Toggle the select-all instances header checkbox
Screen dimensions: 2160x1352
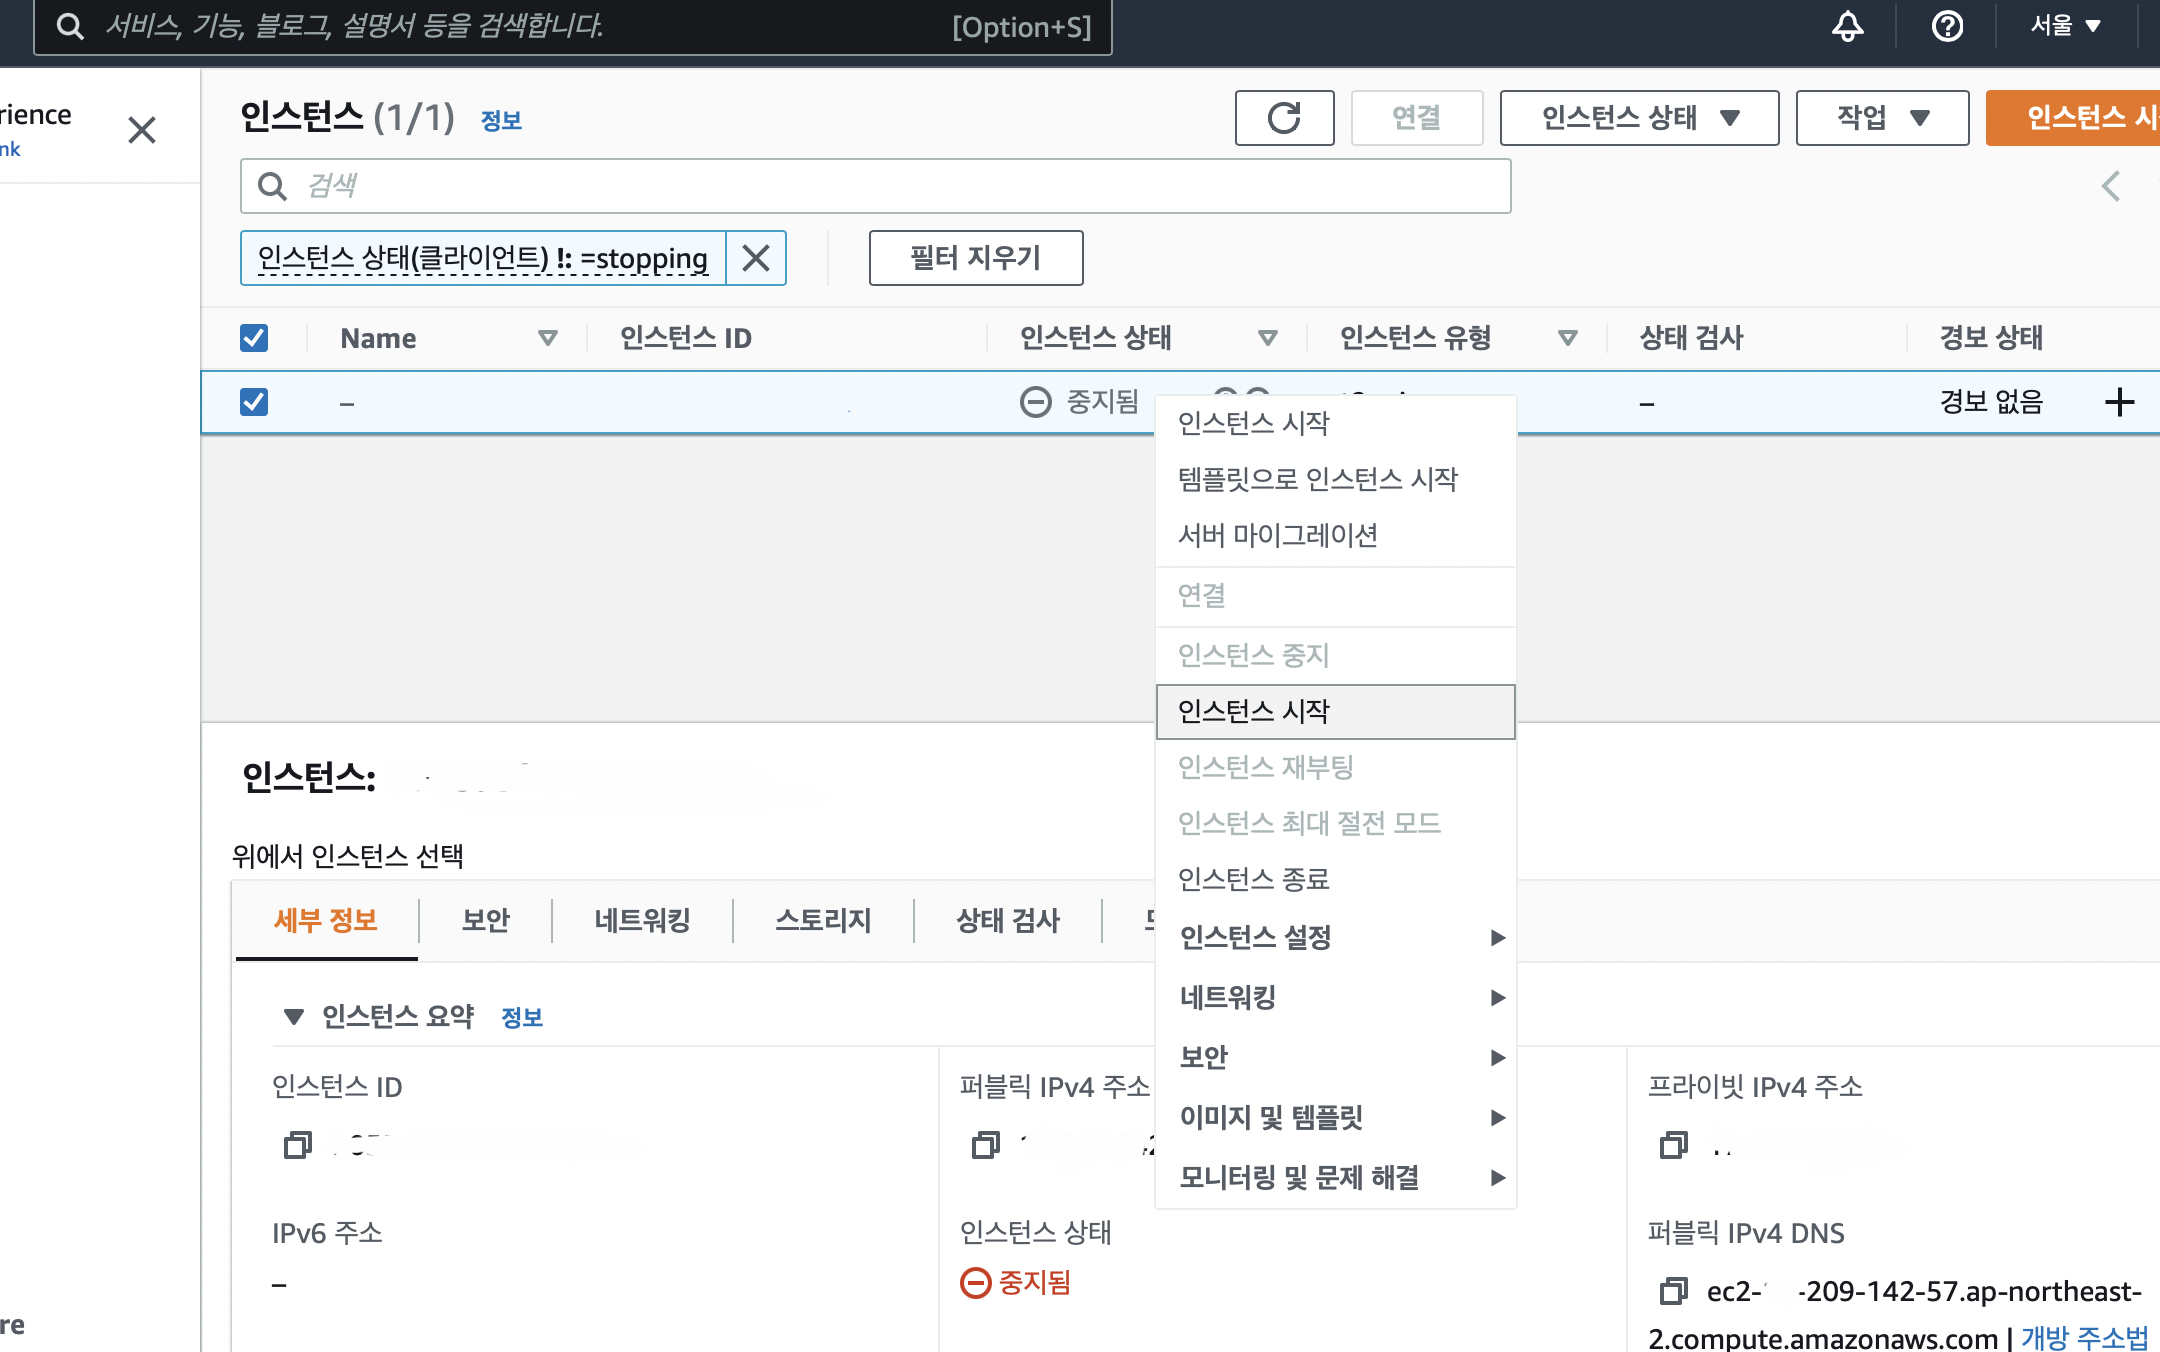(x=254, y=338)
